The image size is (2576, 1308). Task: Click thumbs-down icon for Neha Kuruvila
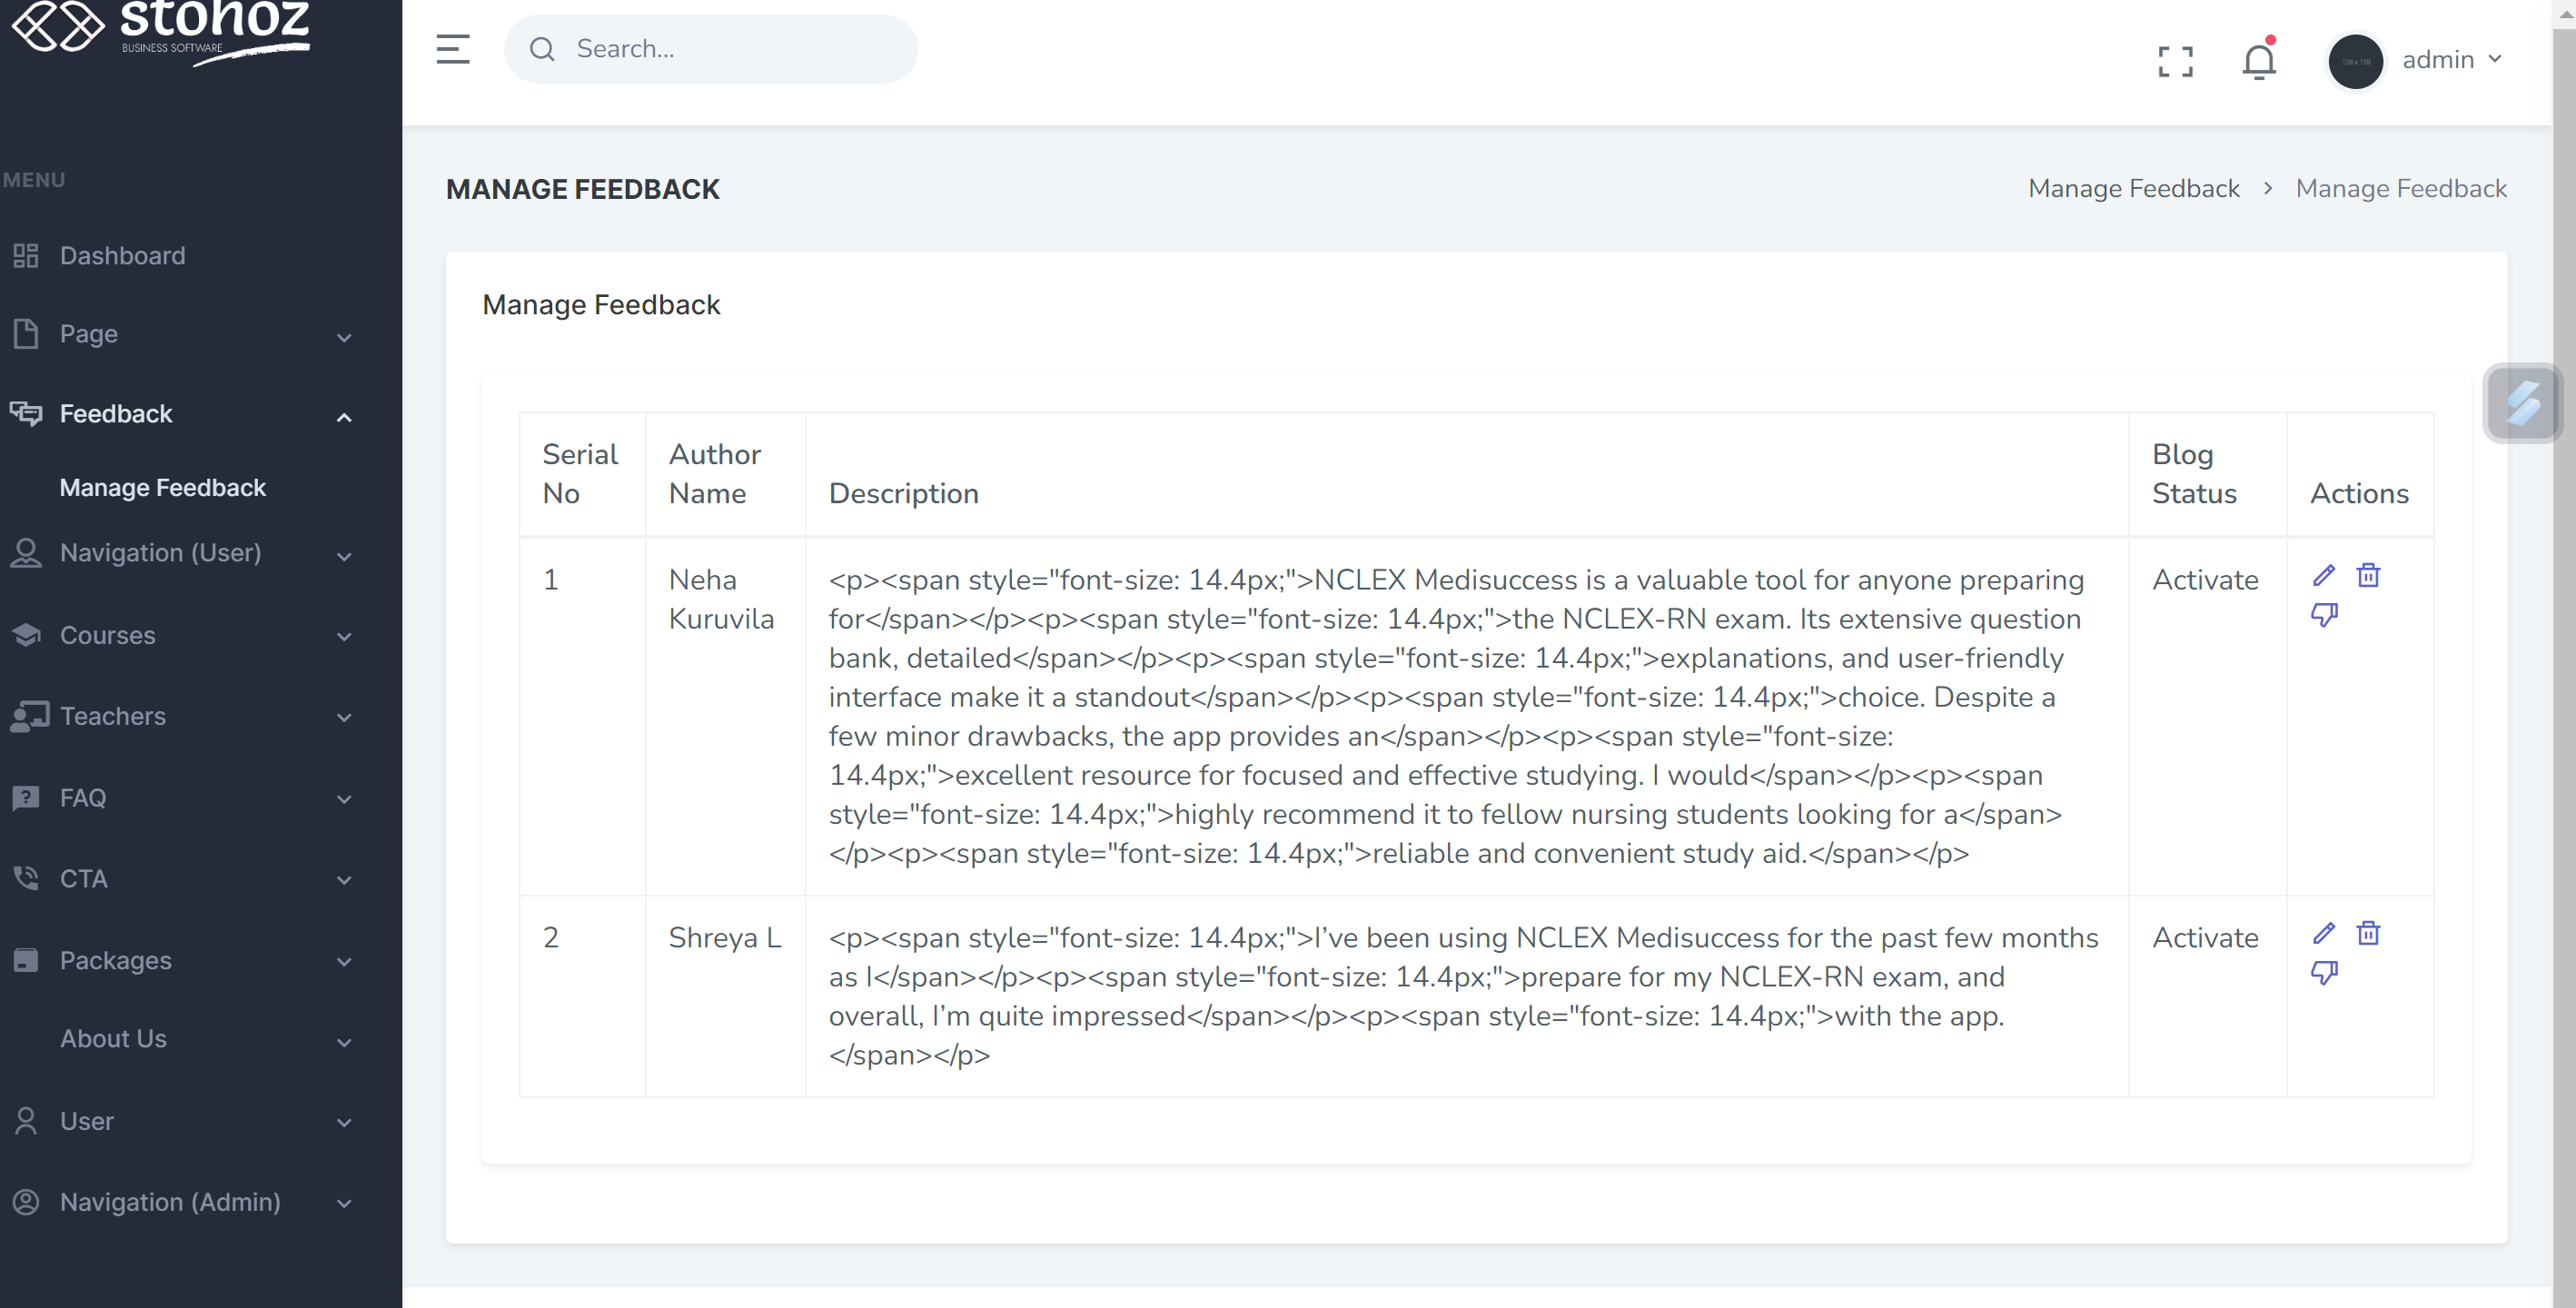pos(2324,615)
